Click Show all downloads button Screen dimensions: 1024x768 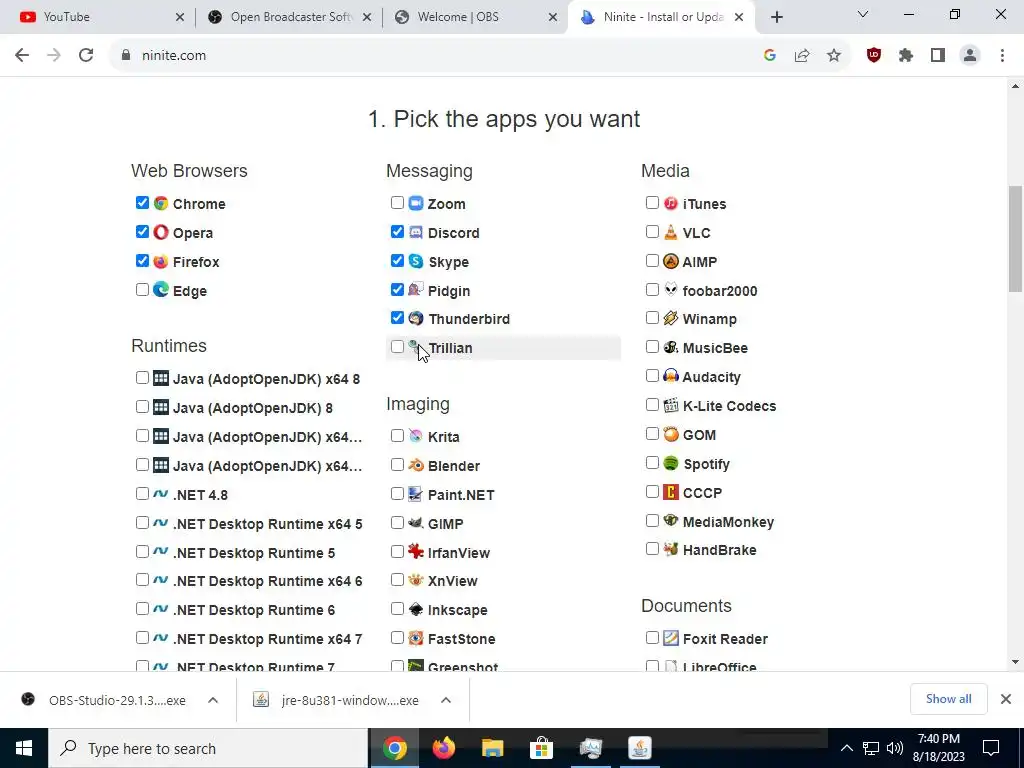(948, 699)
